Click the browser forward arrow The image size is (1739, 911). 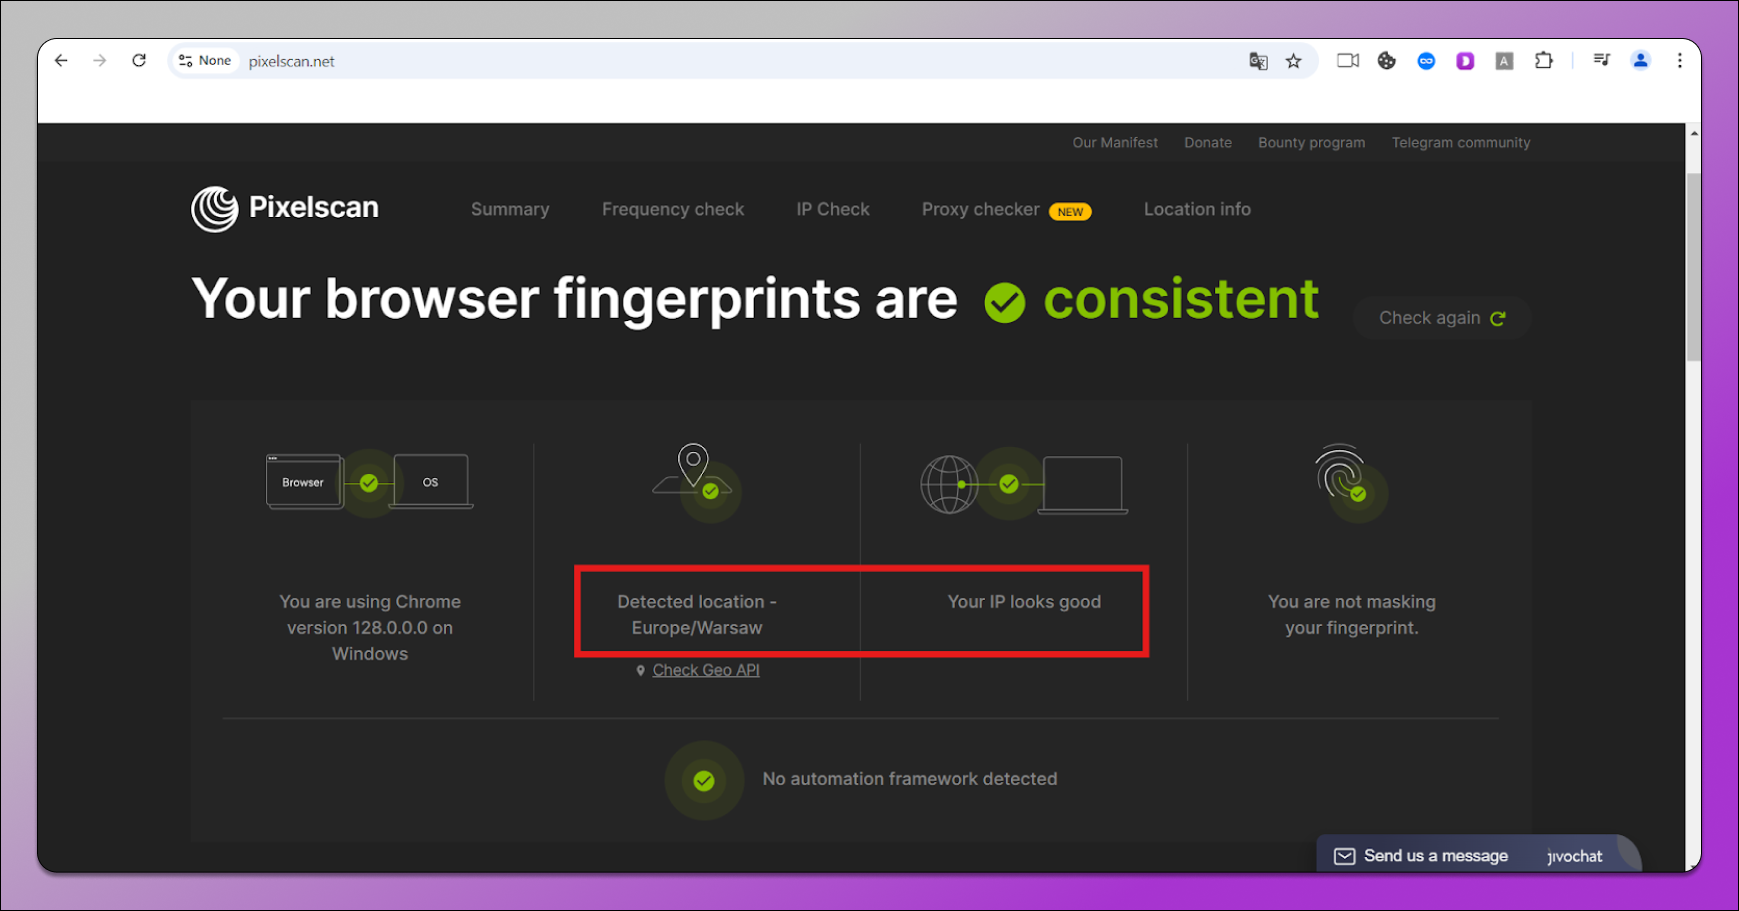(x=100, y=61)
